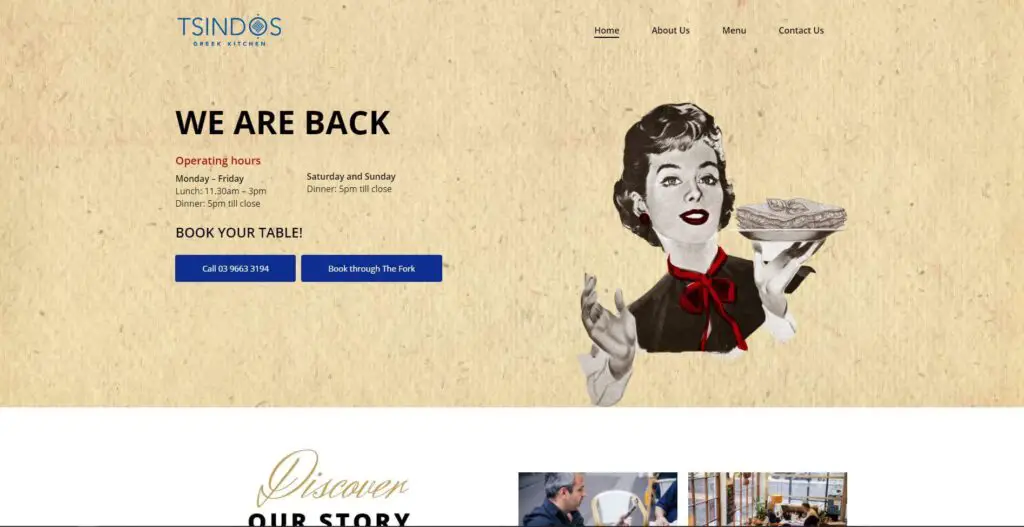Navigate to Contact Us
This screenshot has width=1024, height=527.
801,30
